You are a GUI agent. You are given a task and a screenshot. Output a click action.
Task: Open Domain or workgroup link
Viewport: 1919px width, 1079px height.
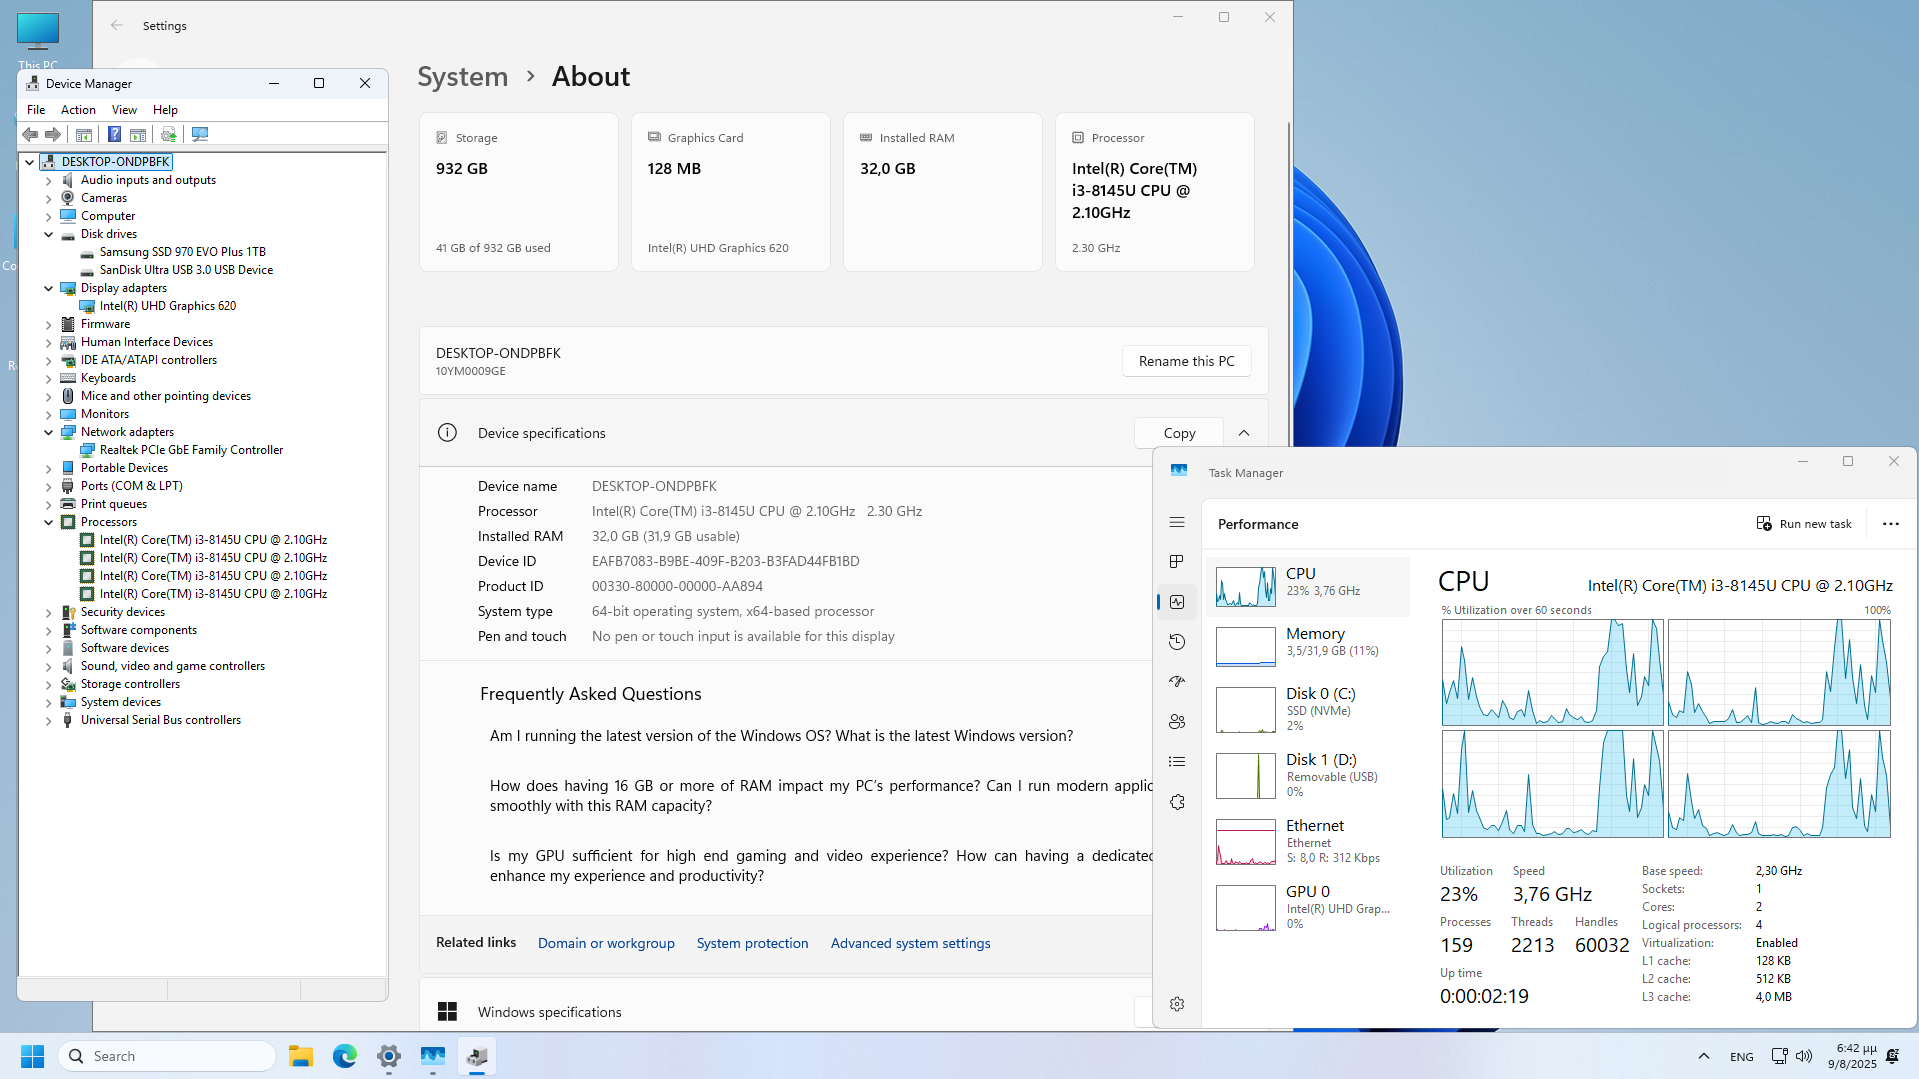point(606,943)
